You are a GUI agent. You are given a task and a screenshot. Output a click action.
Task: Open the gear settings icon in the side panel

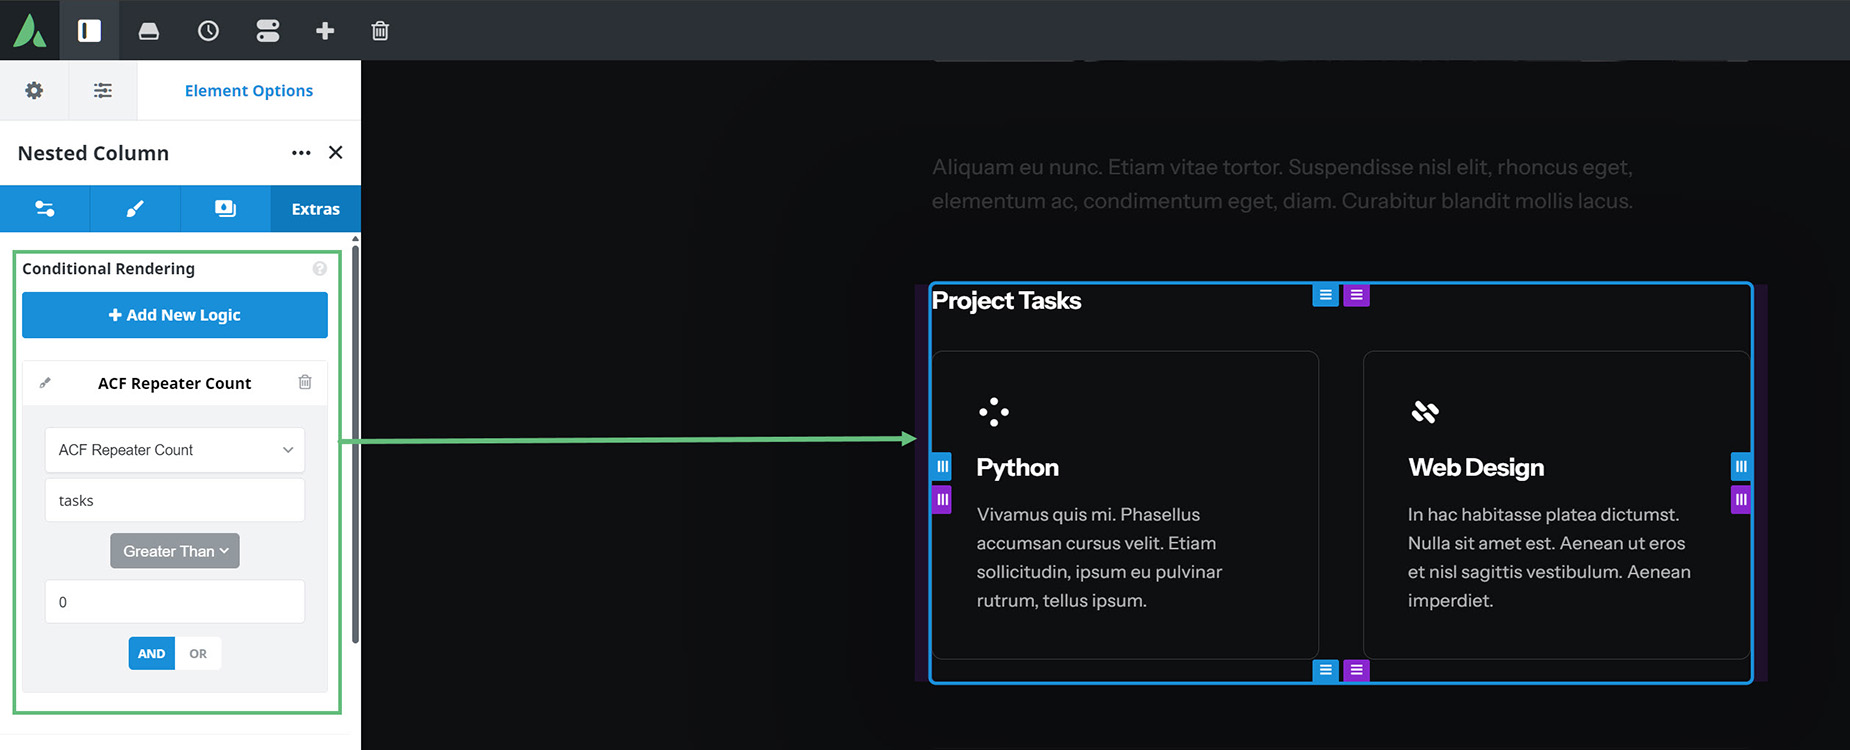(34, 90)
